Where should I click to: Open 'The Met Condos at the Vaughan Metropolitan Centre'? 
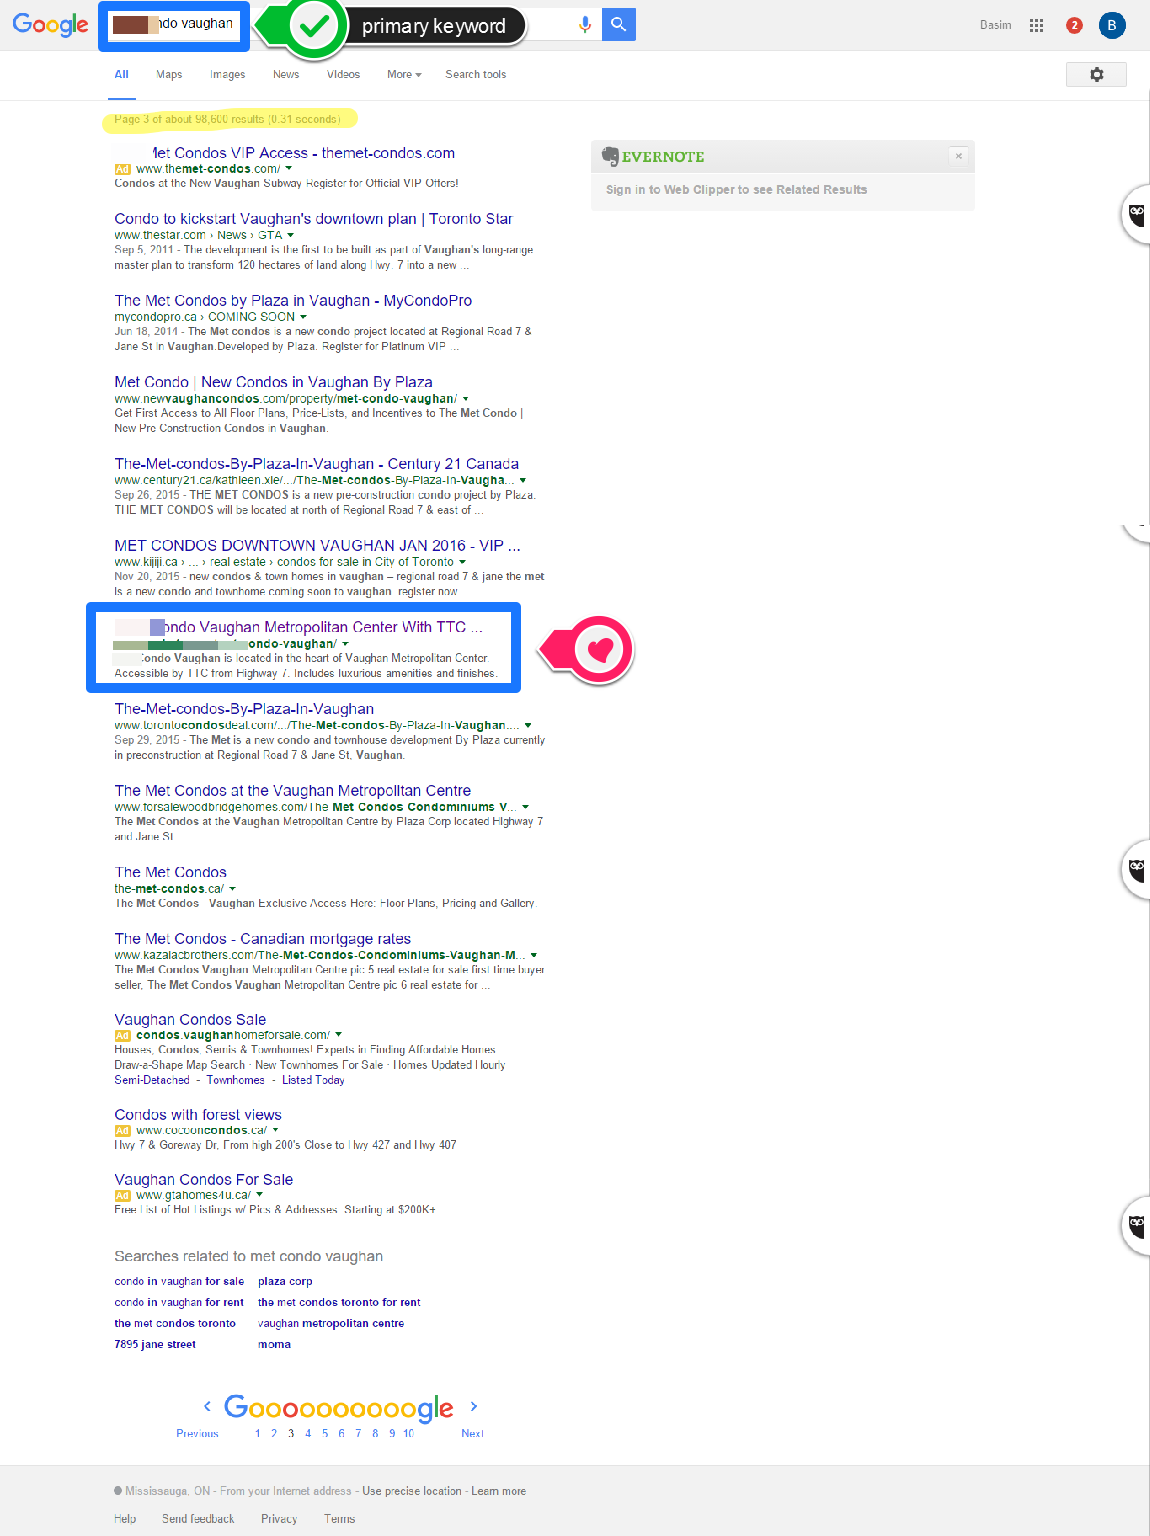point(292,790)
